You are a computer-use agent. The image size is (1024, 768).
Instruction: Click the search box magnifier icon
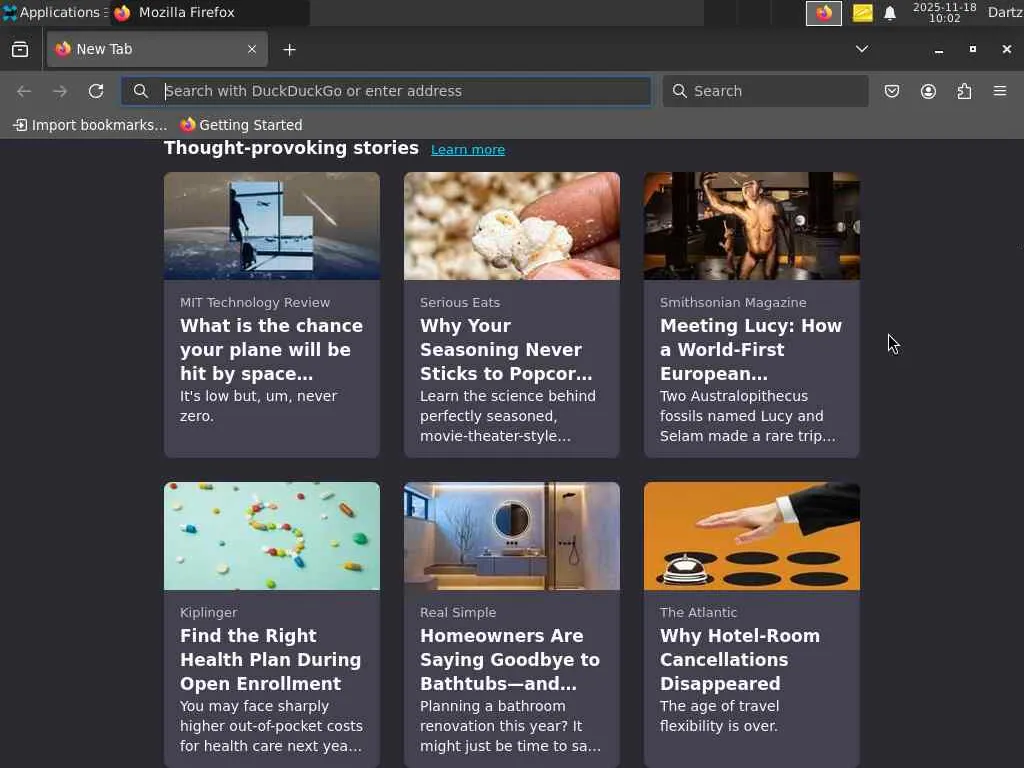point(680,91)
